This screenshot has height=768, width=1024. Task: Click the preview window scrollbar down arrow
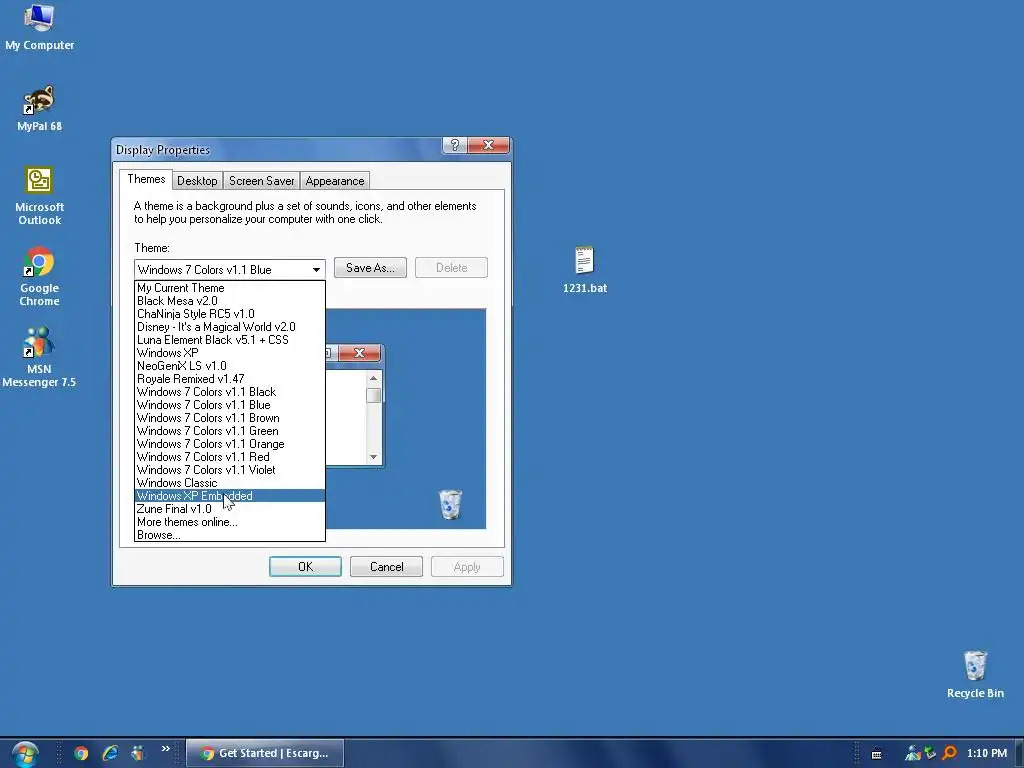click(374, 457)
